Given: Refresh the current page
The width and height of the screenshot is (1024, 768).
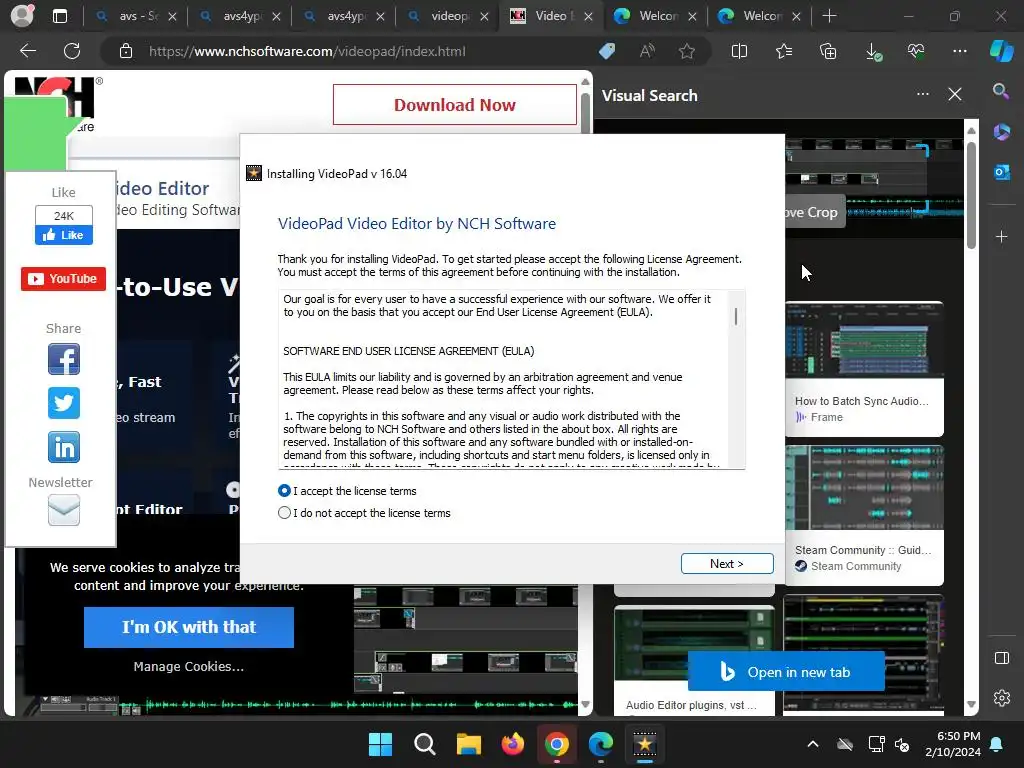Looking at the screenshot, I should pyautogui.click(x=72, y=51).
